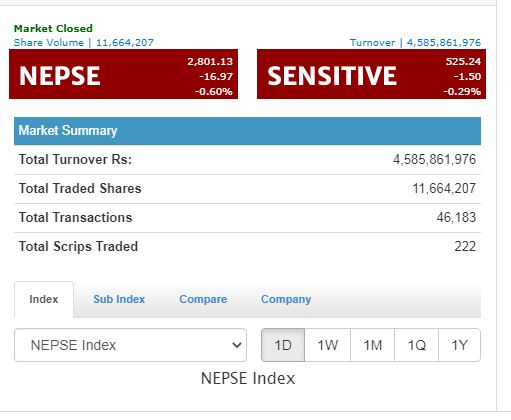Click the NEPSE percent change -0.60%
The height and width of the screenshot is (420, 511).
tap(214, 91)
